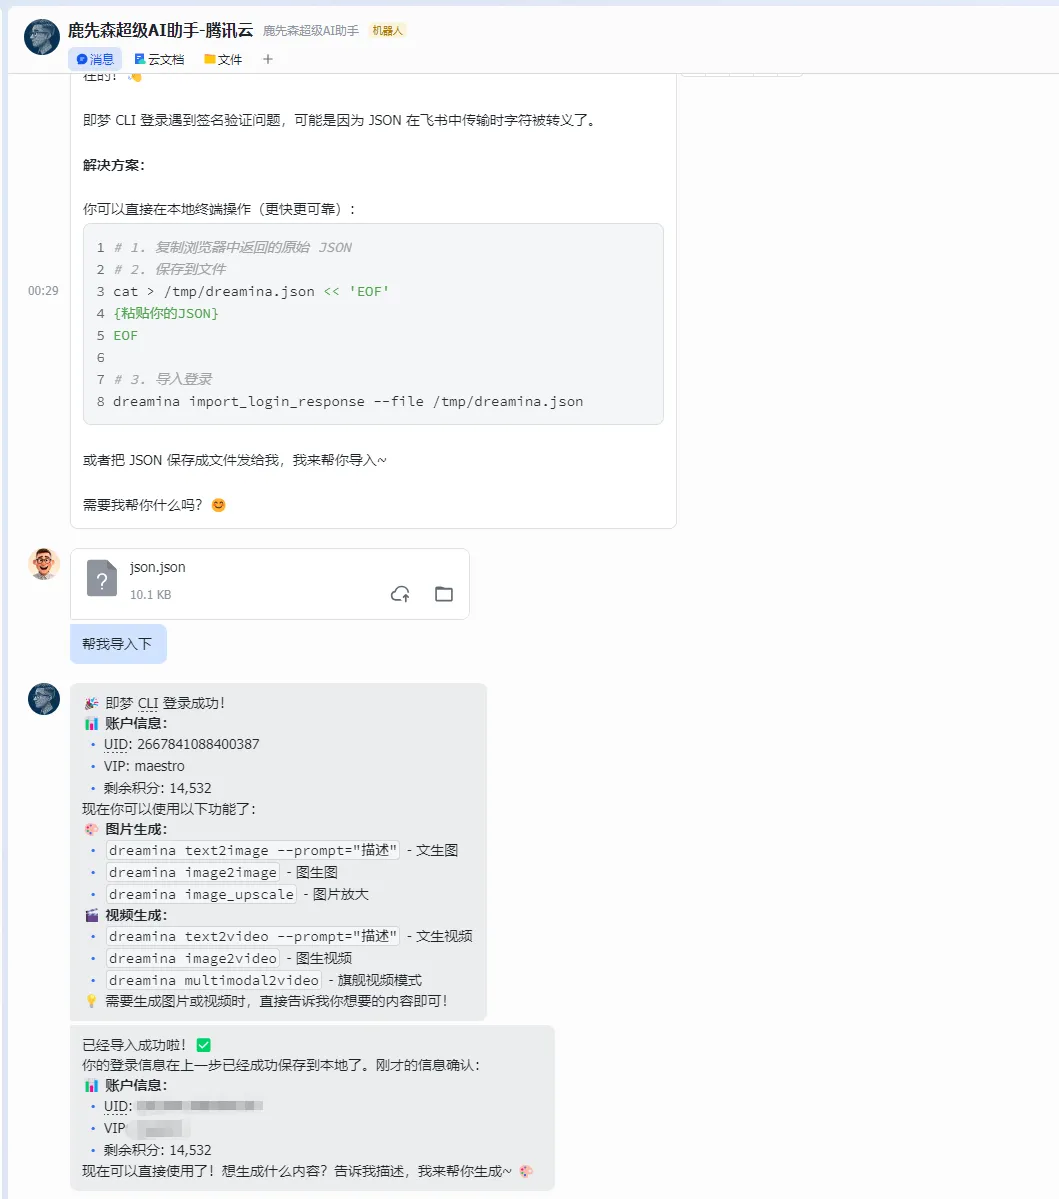This screenshot has width=1059, height=1199.
Task: Open bot avatar beside 登录成功 message
Action: click(44, 699)
